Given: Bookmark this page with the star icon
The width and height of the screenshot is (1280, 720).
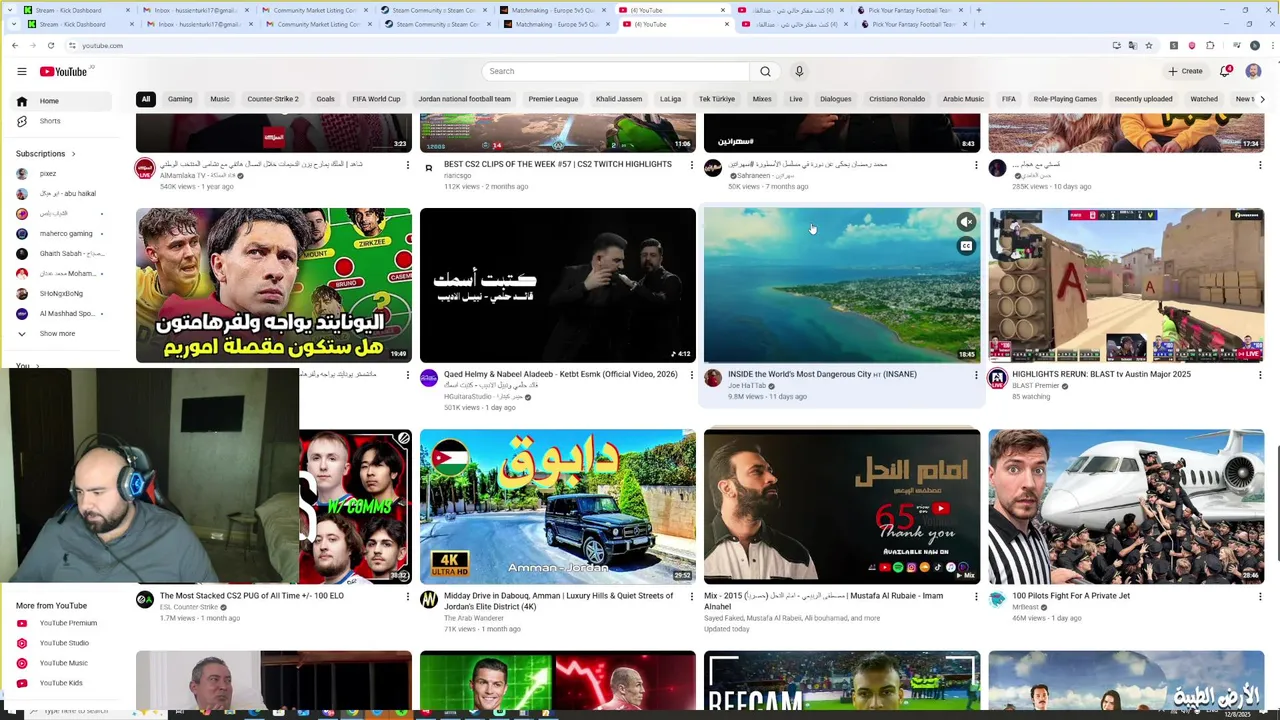Looking at the screenshot, I should click(1148, 45).
